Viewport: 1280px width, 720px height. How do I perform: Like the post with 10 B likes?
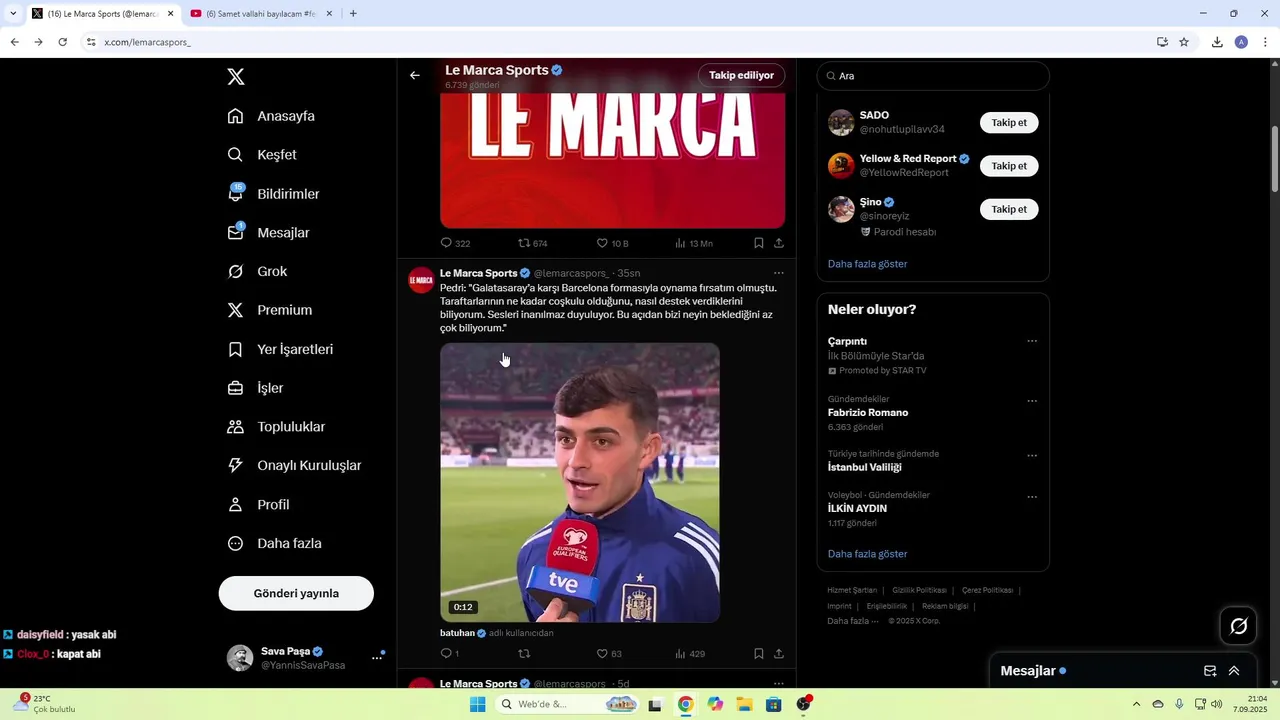pos(612,243)
